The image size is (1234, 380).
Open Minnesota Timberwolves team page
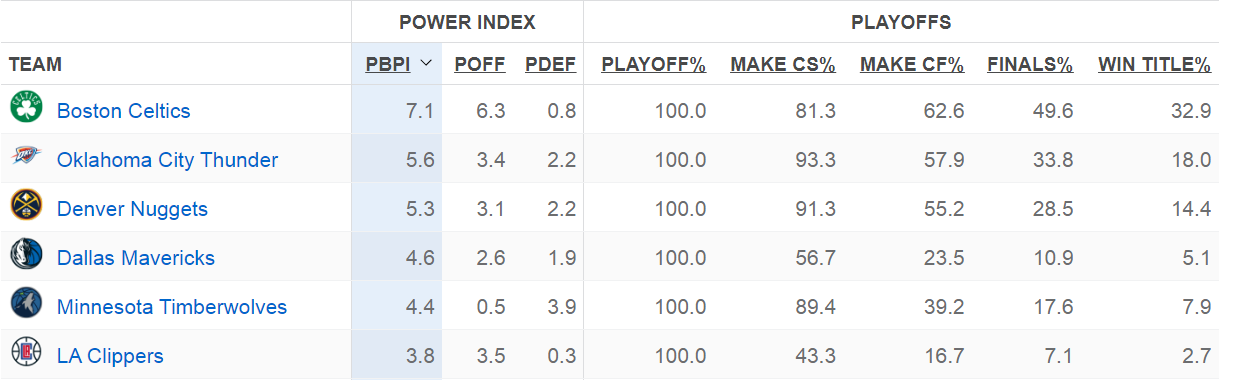click(172, 307)
